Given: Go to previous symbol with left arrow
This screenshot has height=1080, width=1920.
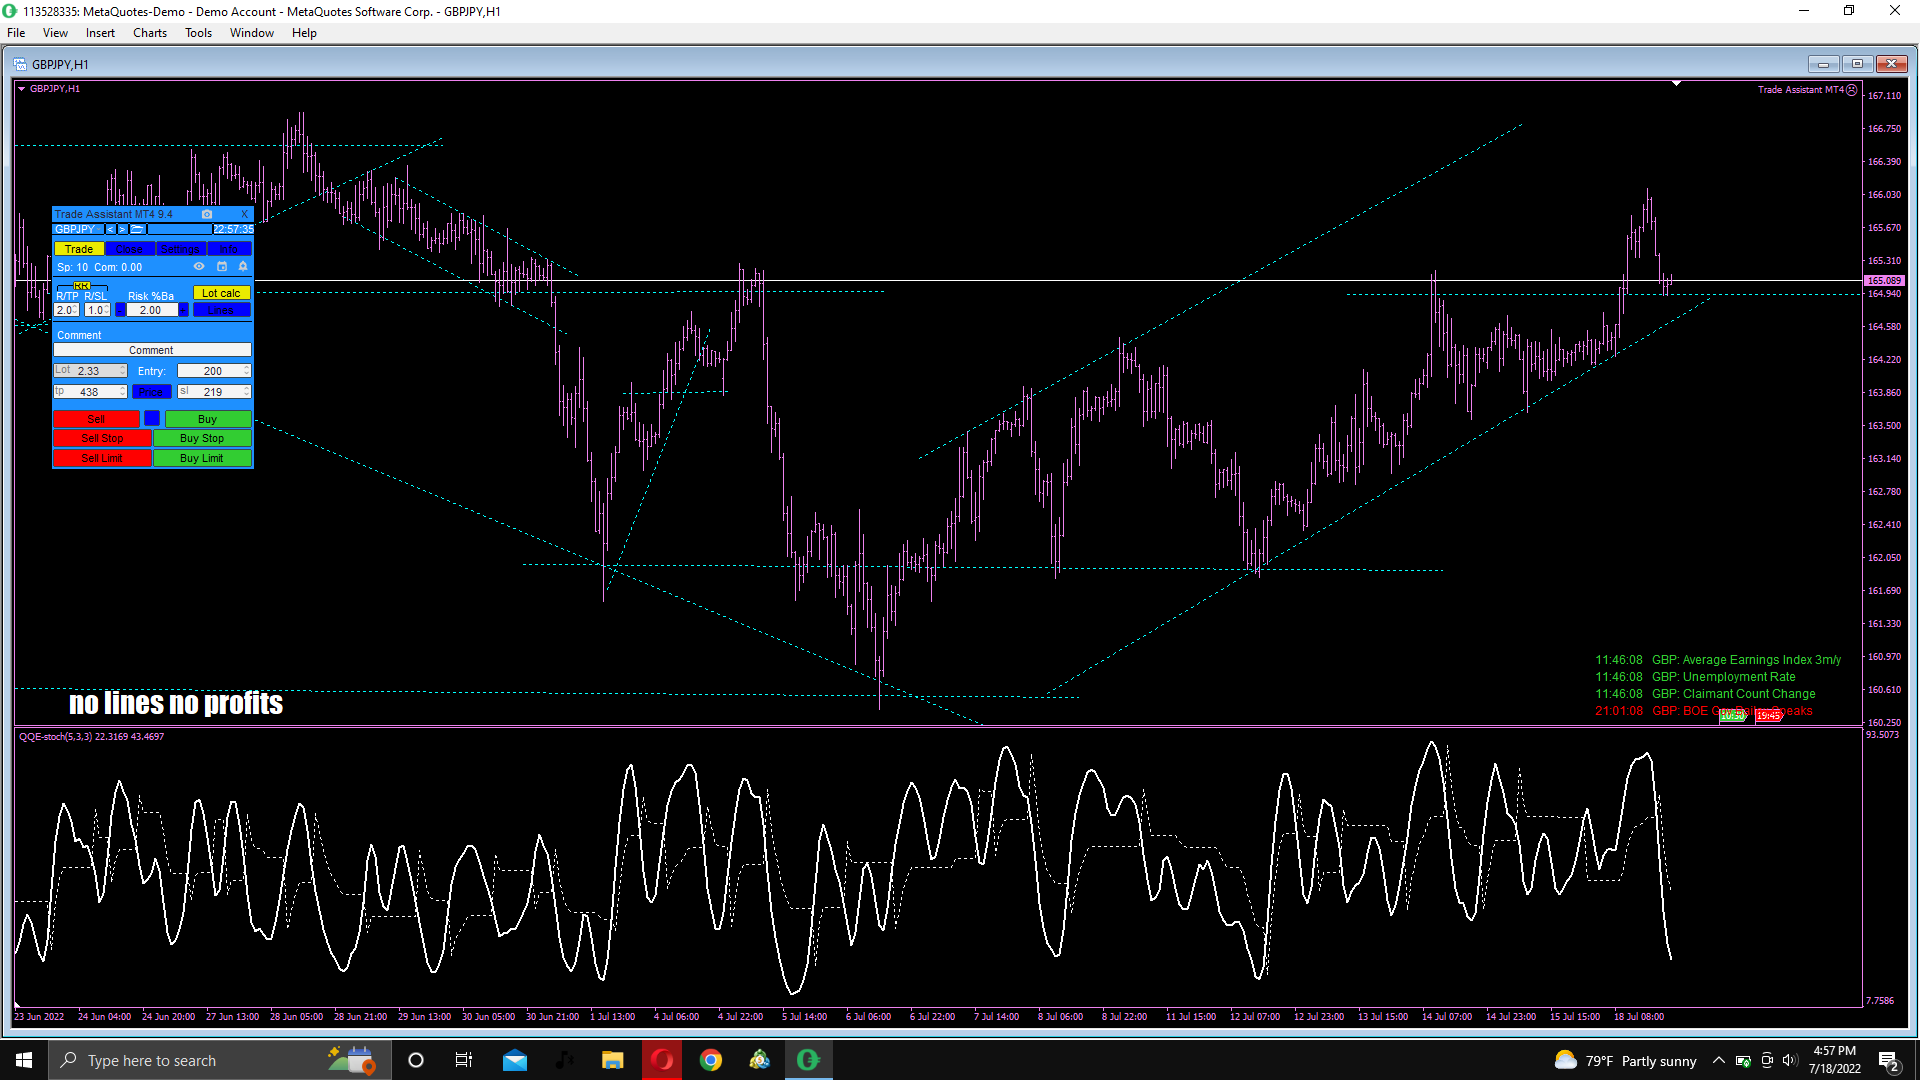Looking at the screenshot, I should coord(110,229).
